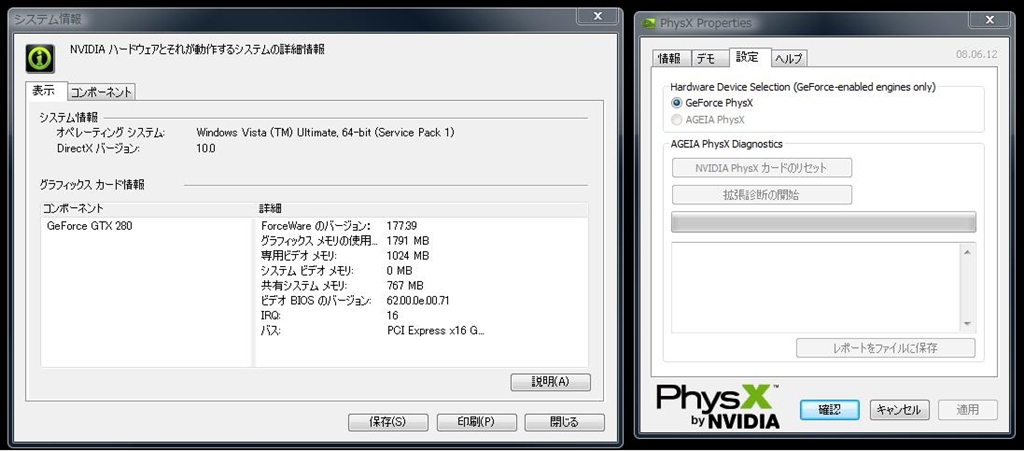Click the PhysX by NVIDIA logo
The width and height of the screenshot is (1024, 451).
click(x=718, y=406)
